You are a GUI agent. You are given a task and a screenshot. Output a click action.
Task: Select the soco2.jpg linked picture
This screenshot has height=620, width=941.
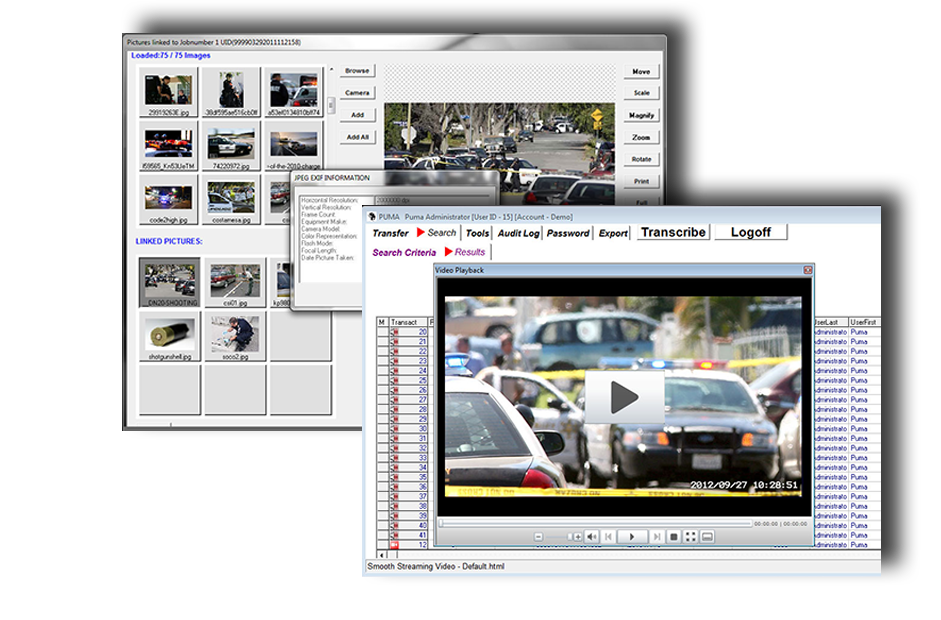235,337
